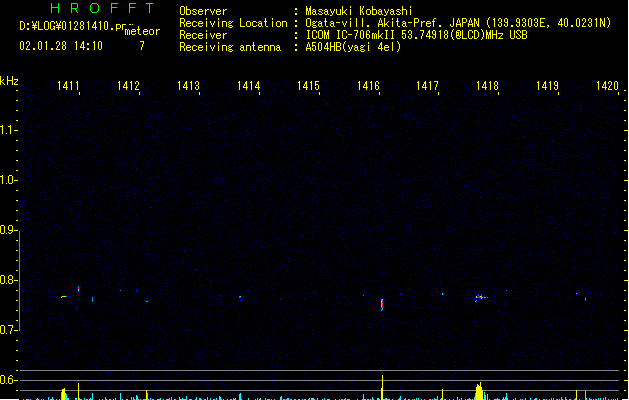Click the vertical meteor echo streak at 1416
Image resolution: width=629 pixels, height=400 pixels.
(x=382, y=305)
